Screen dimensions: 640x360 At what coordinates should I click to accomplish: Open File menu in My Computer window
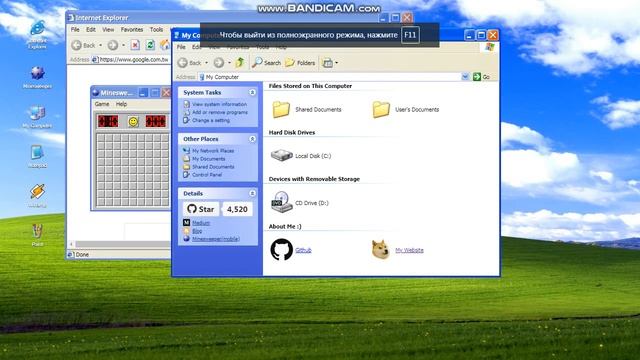(x=181, y=47)
